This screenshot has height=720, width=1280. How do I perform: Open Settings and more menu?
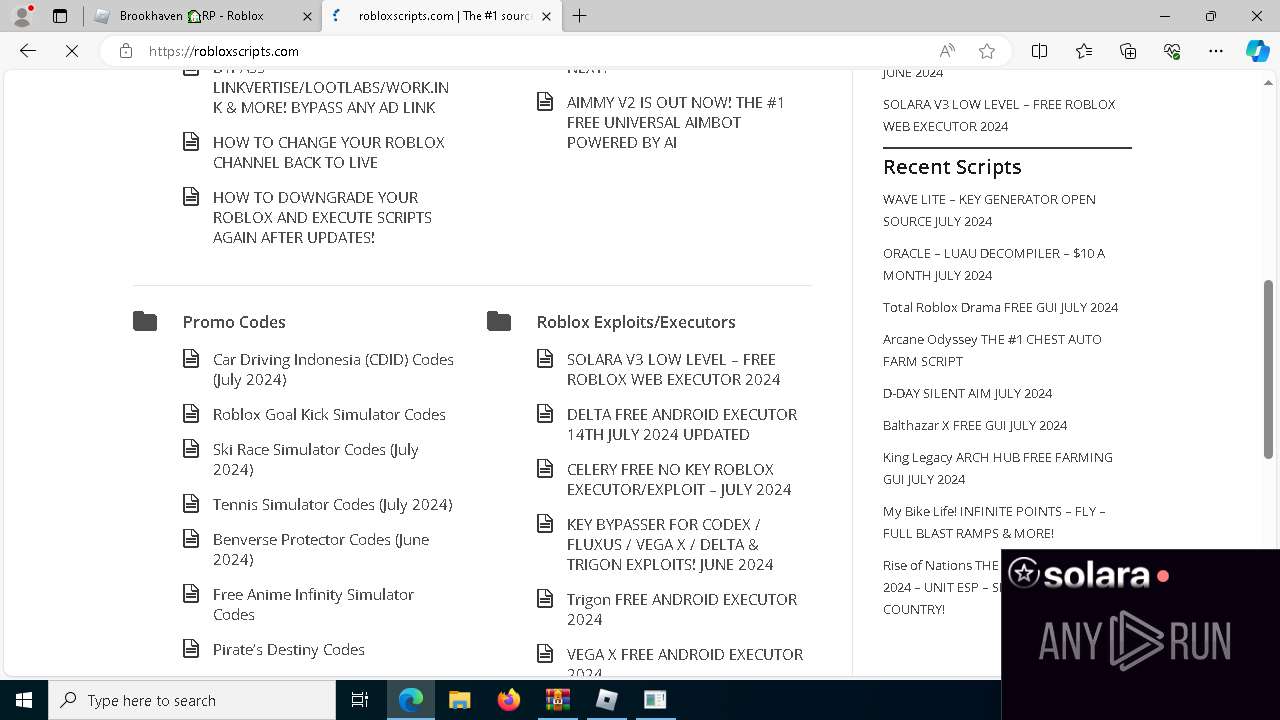pos(1216,51)
